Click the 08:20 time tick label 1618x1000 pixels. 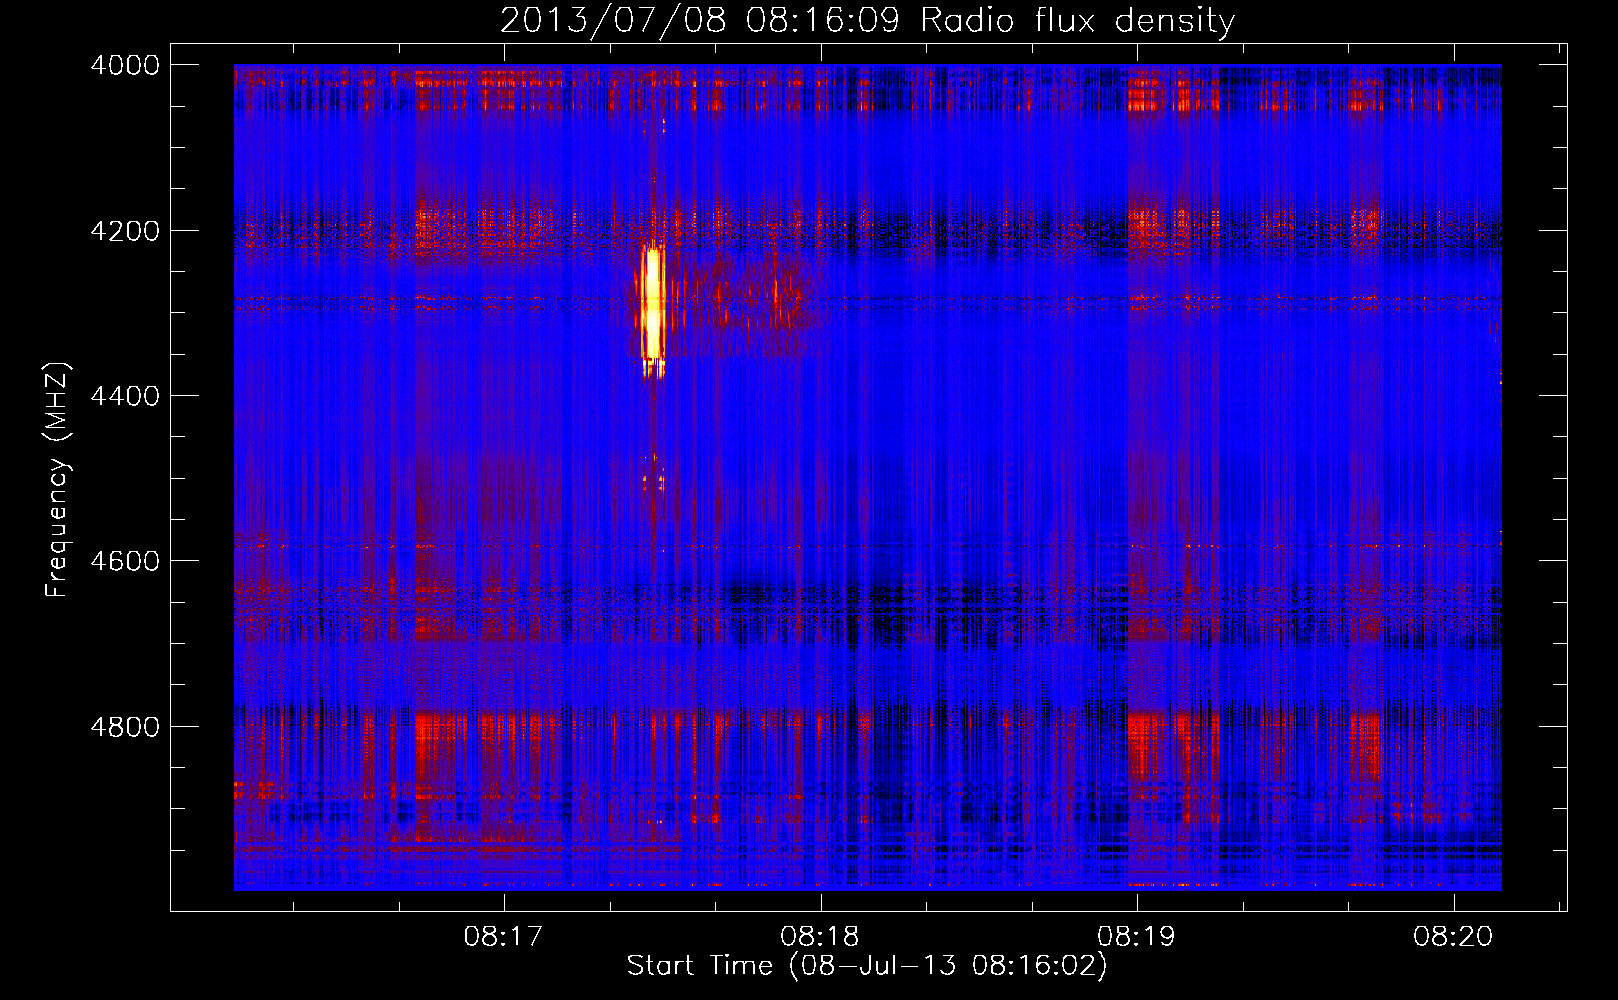[x=1453, y=936]
